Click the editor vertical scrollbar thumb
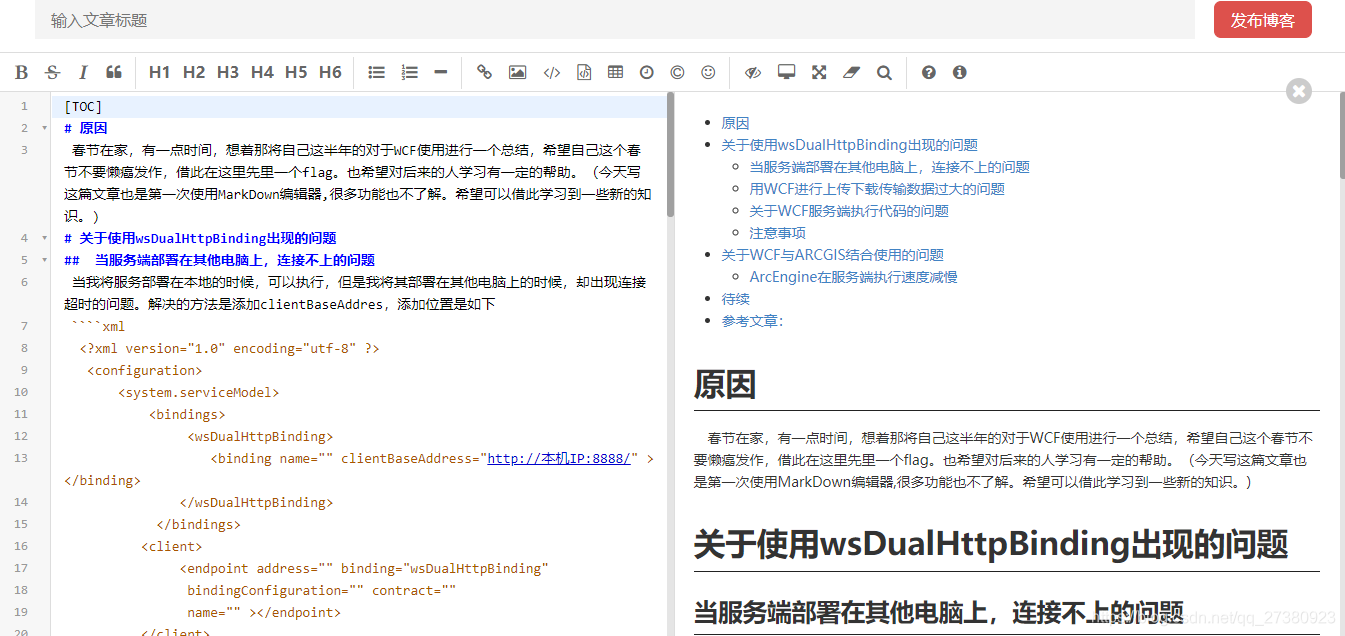This screenshot has height=636, width=1345. point(670,155)
